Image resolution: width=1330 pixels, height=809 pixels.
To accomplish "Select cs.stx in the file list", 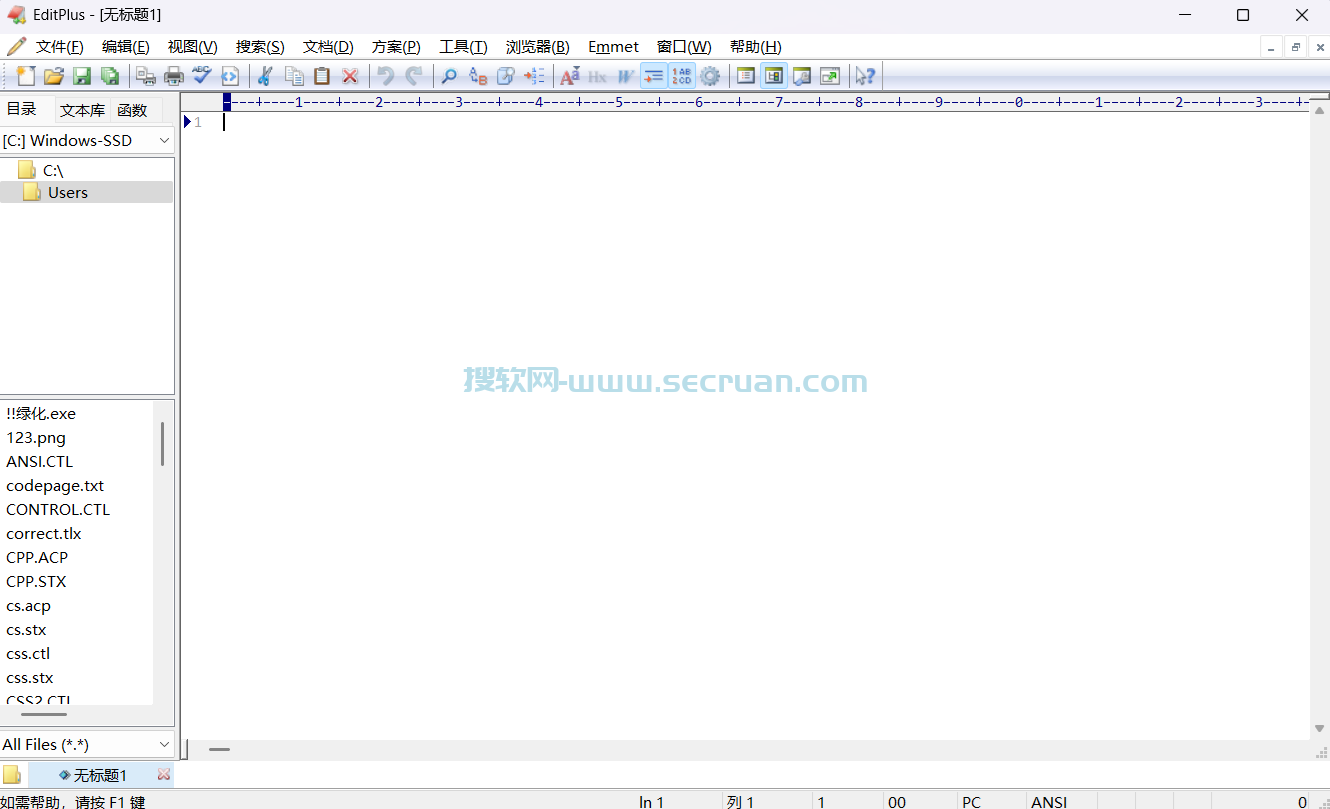I will click(x=26, y=630).
